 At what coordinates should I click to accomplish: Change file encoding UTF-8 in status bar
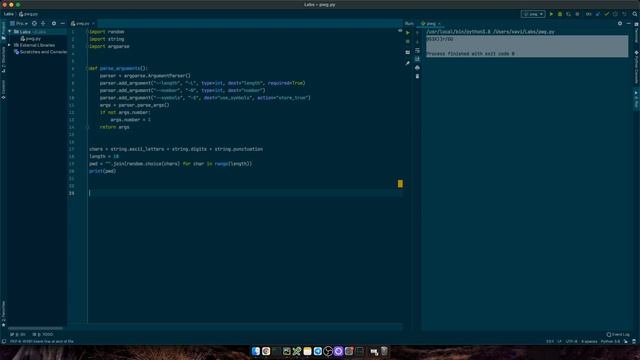[571, 341]
